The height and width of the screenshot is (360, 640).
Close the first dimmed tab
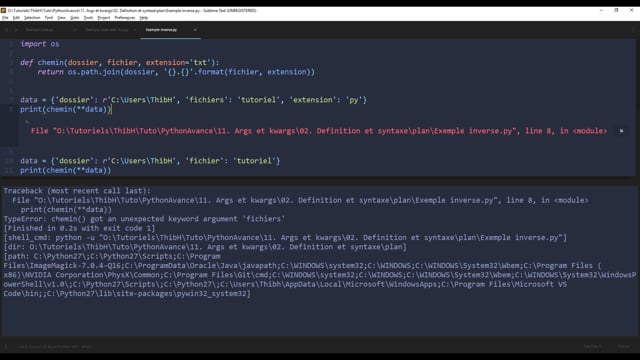click(75, 30)
